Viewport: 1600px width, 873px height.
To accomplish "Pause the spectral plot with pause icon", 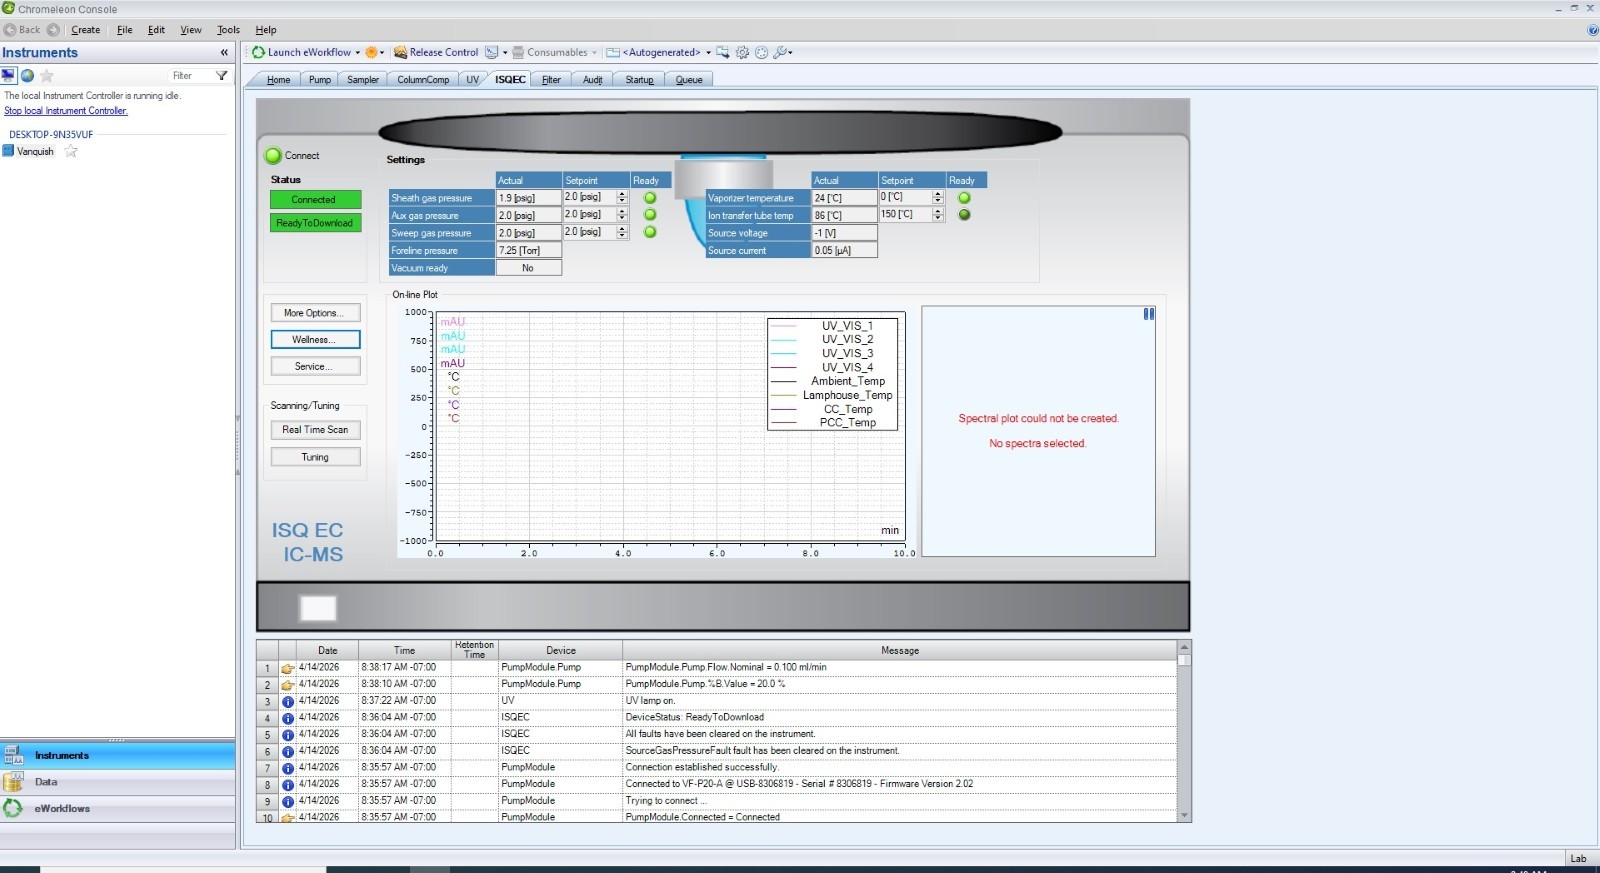I will pyautogui.click(x=1149, y=314).
